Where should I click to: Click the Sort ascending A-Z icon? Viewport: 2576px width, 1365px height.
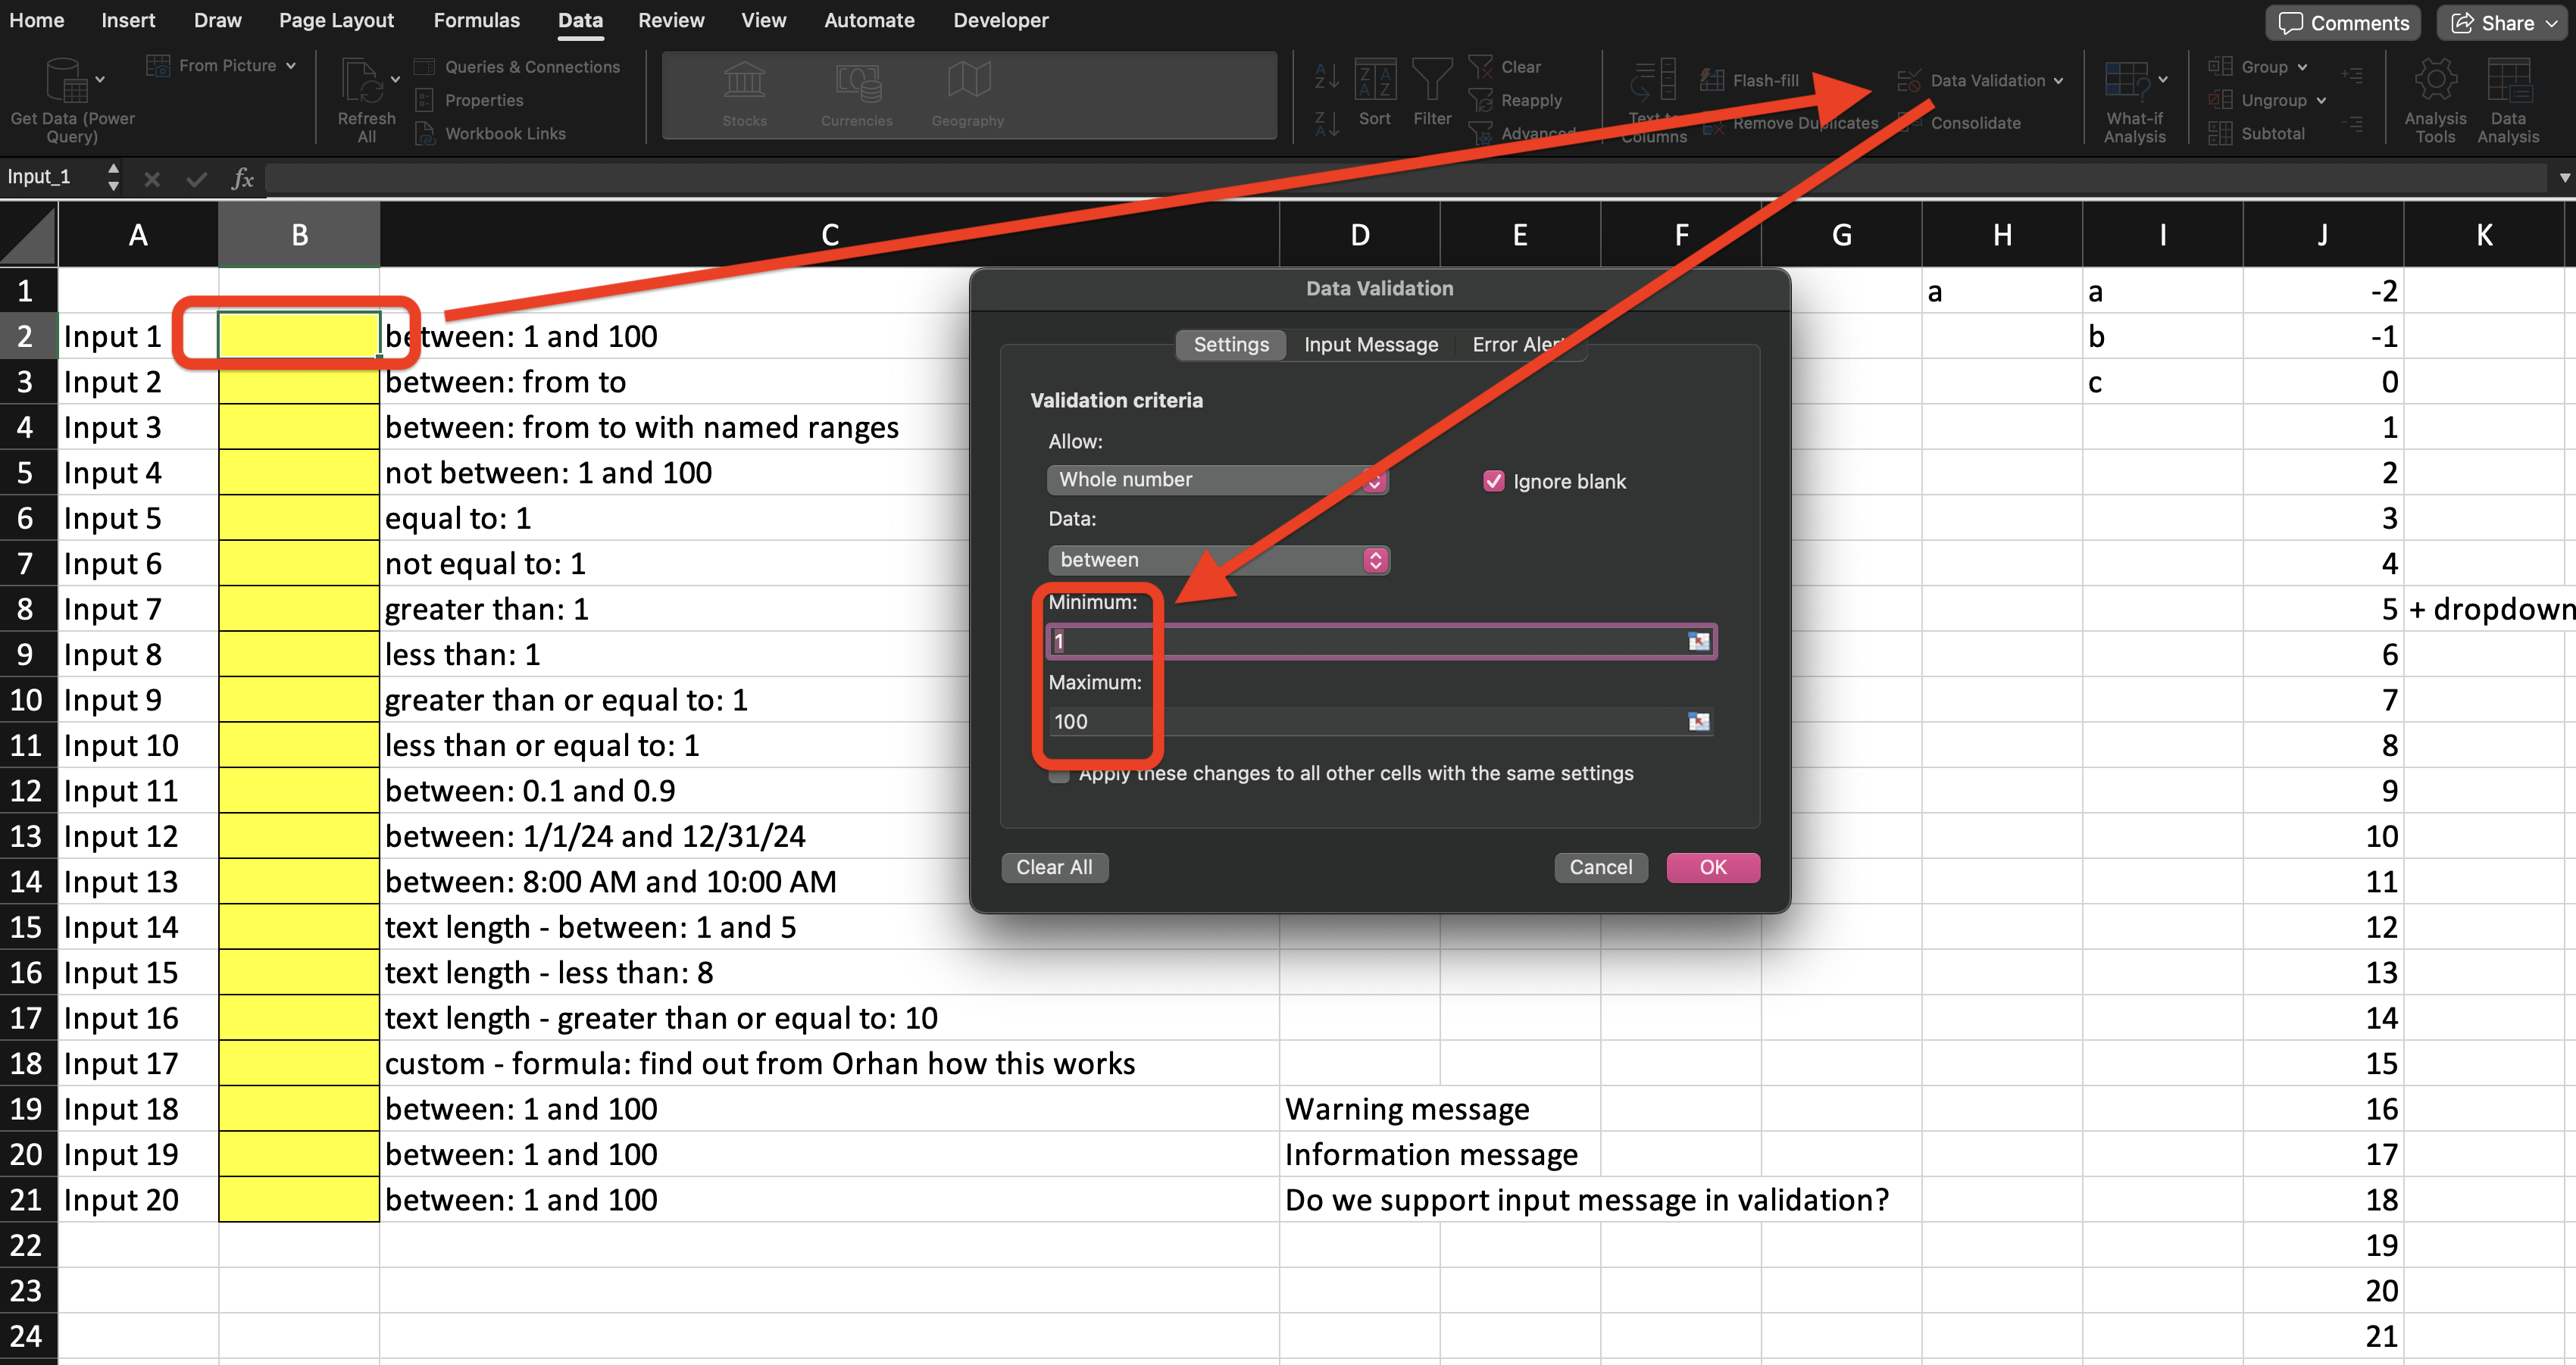coord(1326,76)
